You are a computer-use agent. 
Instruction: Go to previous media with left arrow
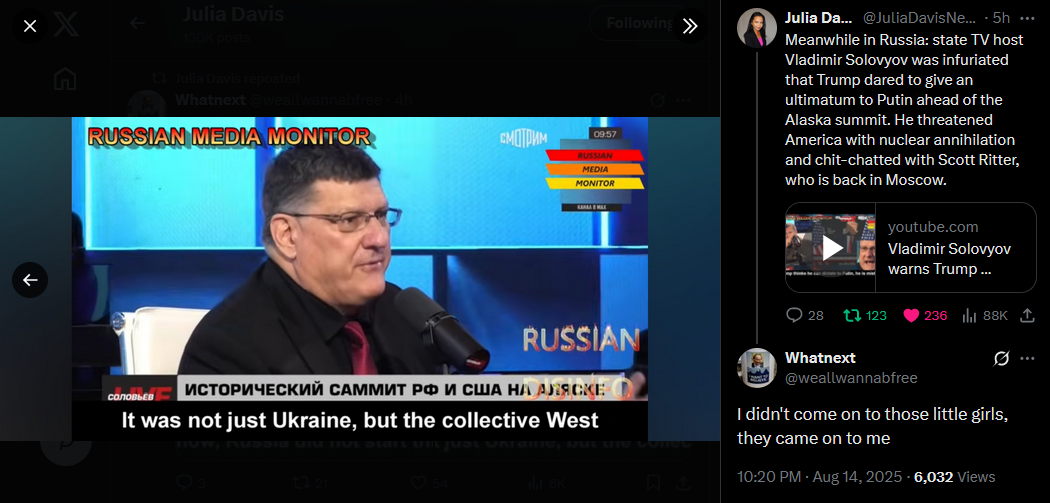point(30,280)
